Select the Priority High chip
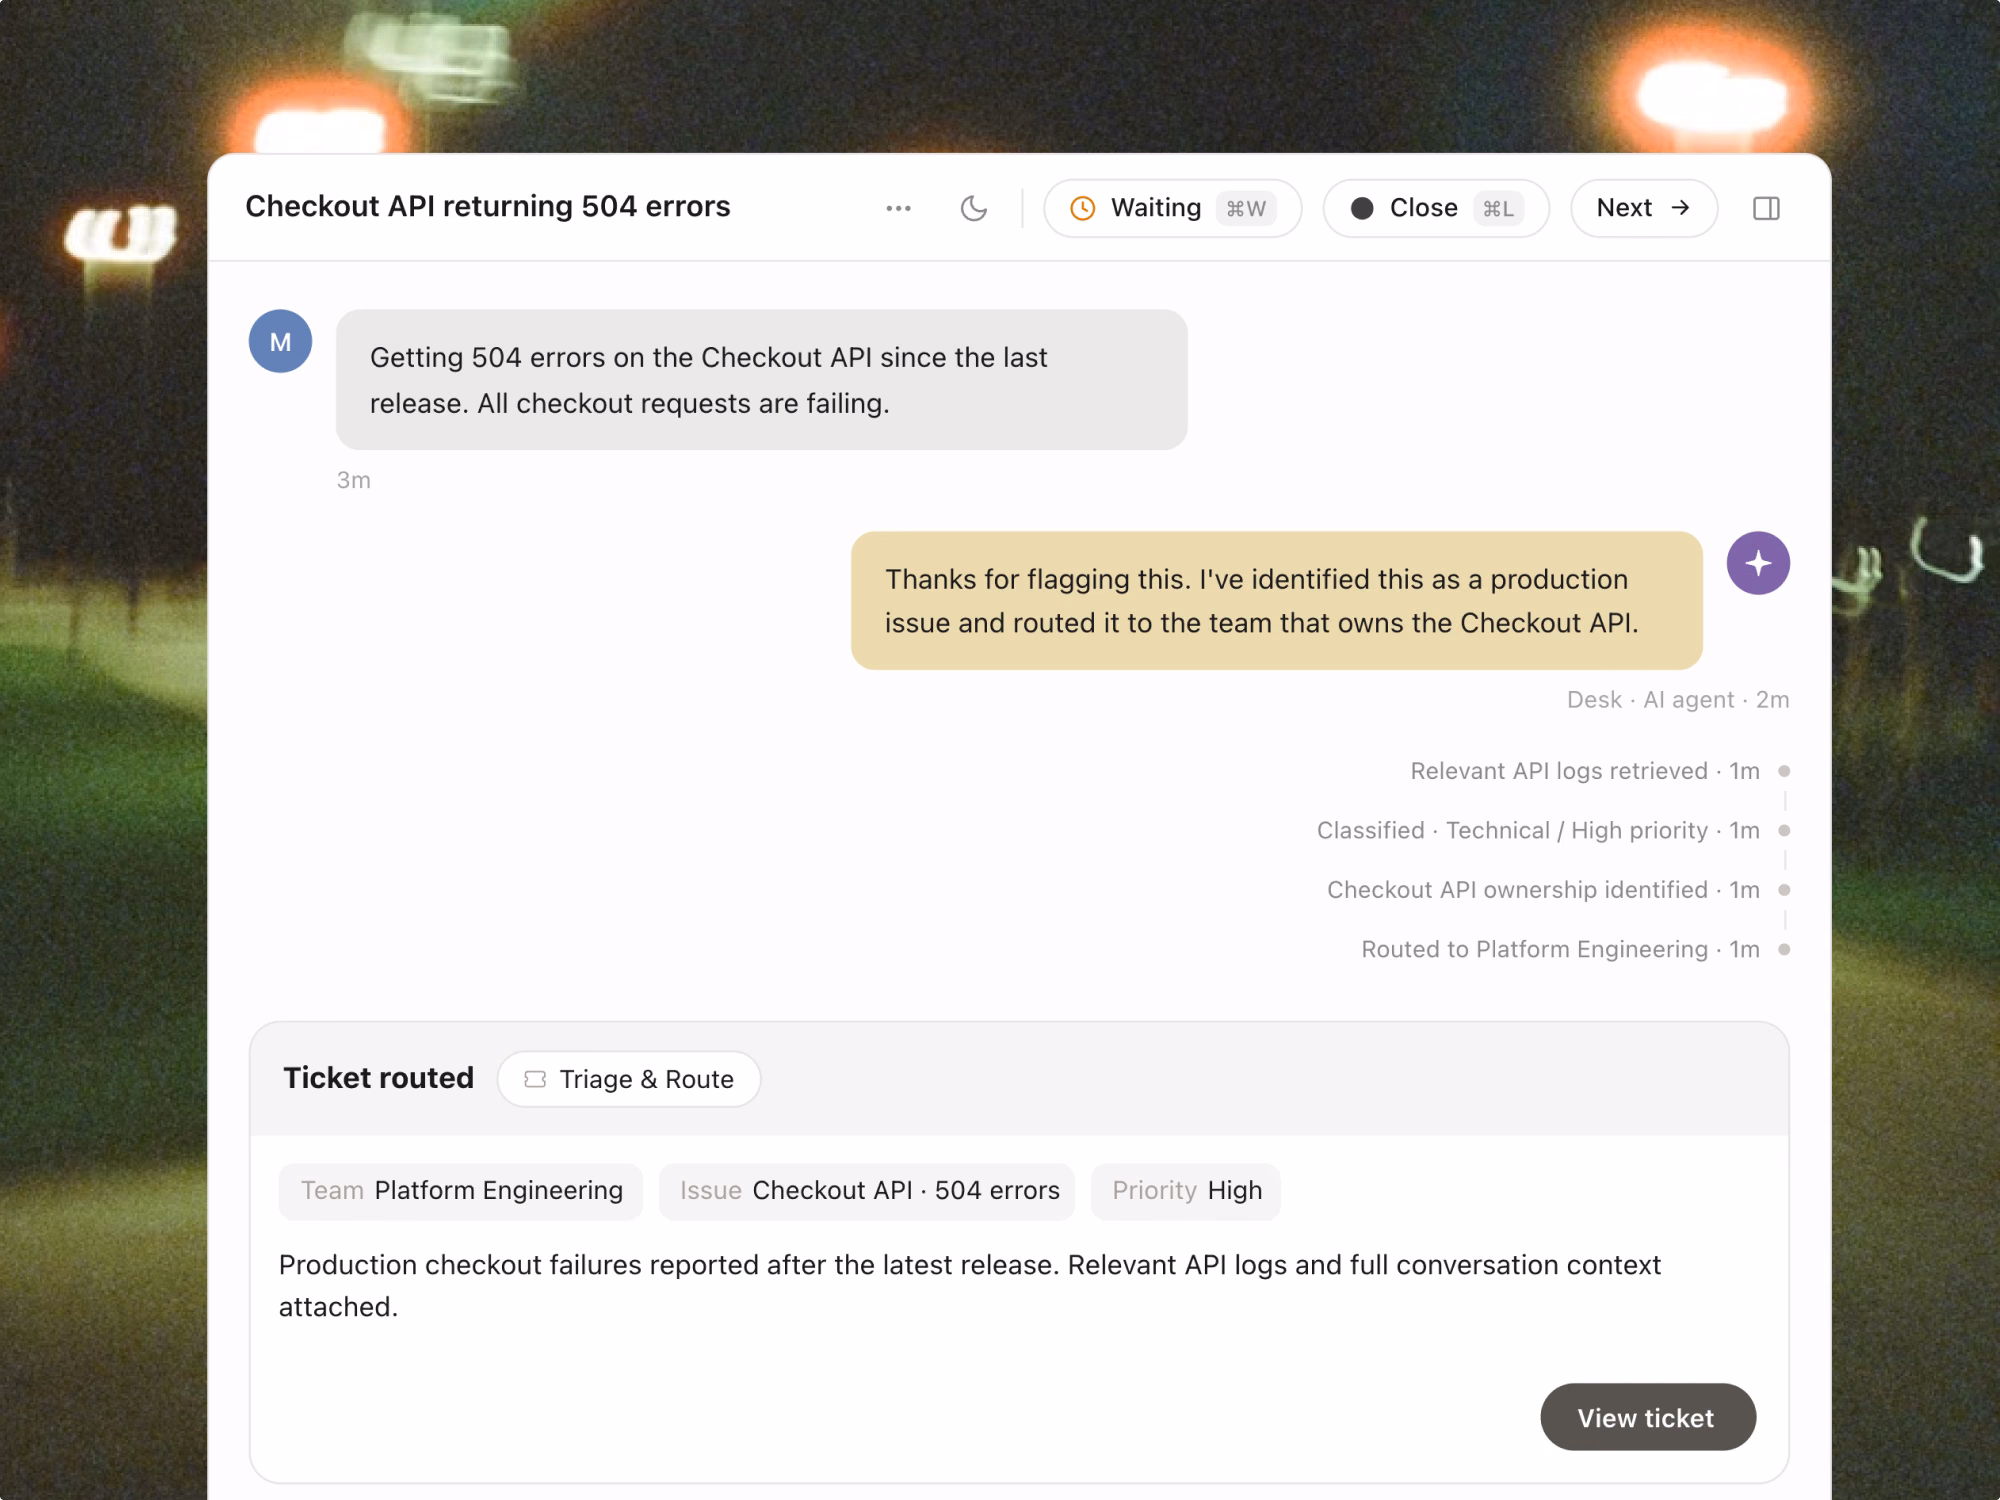2000x1500 pixels. 1186,1191
